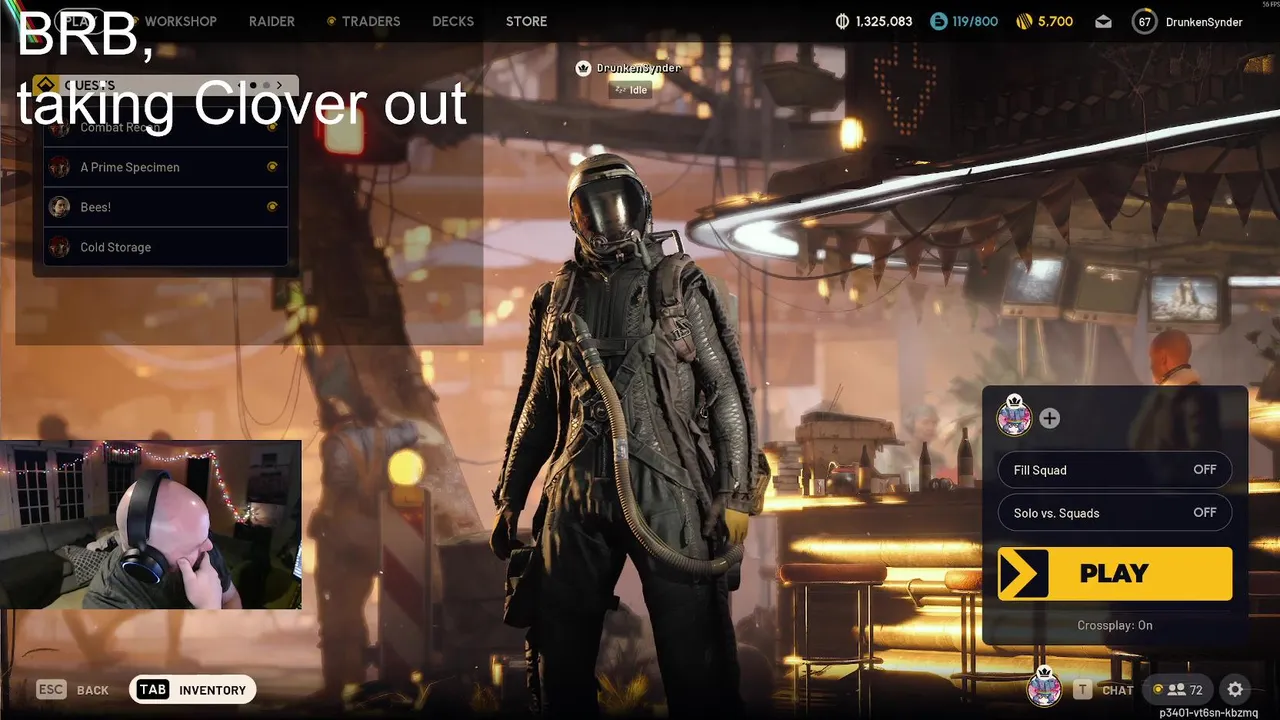This screenshot has width=1280, height=720.
Task: Open the mail inbox envelope icon
Action: [1103, 21]
